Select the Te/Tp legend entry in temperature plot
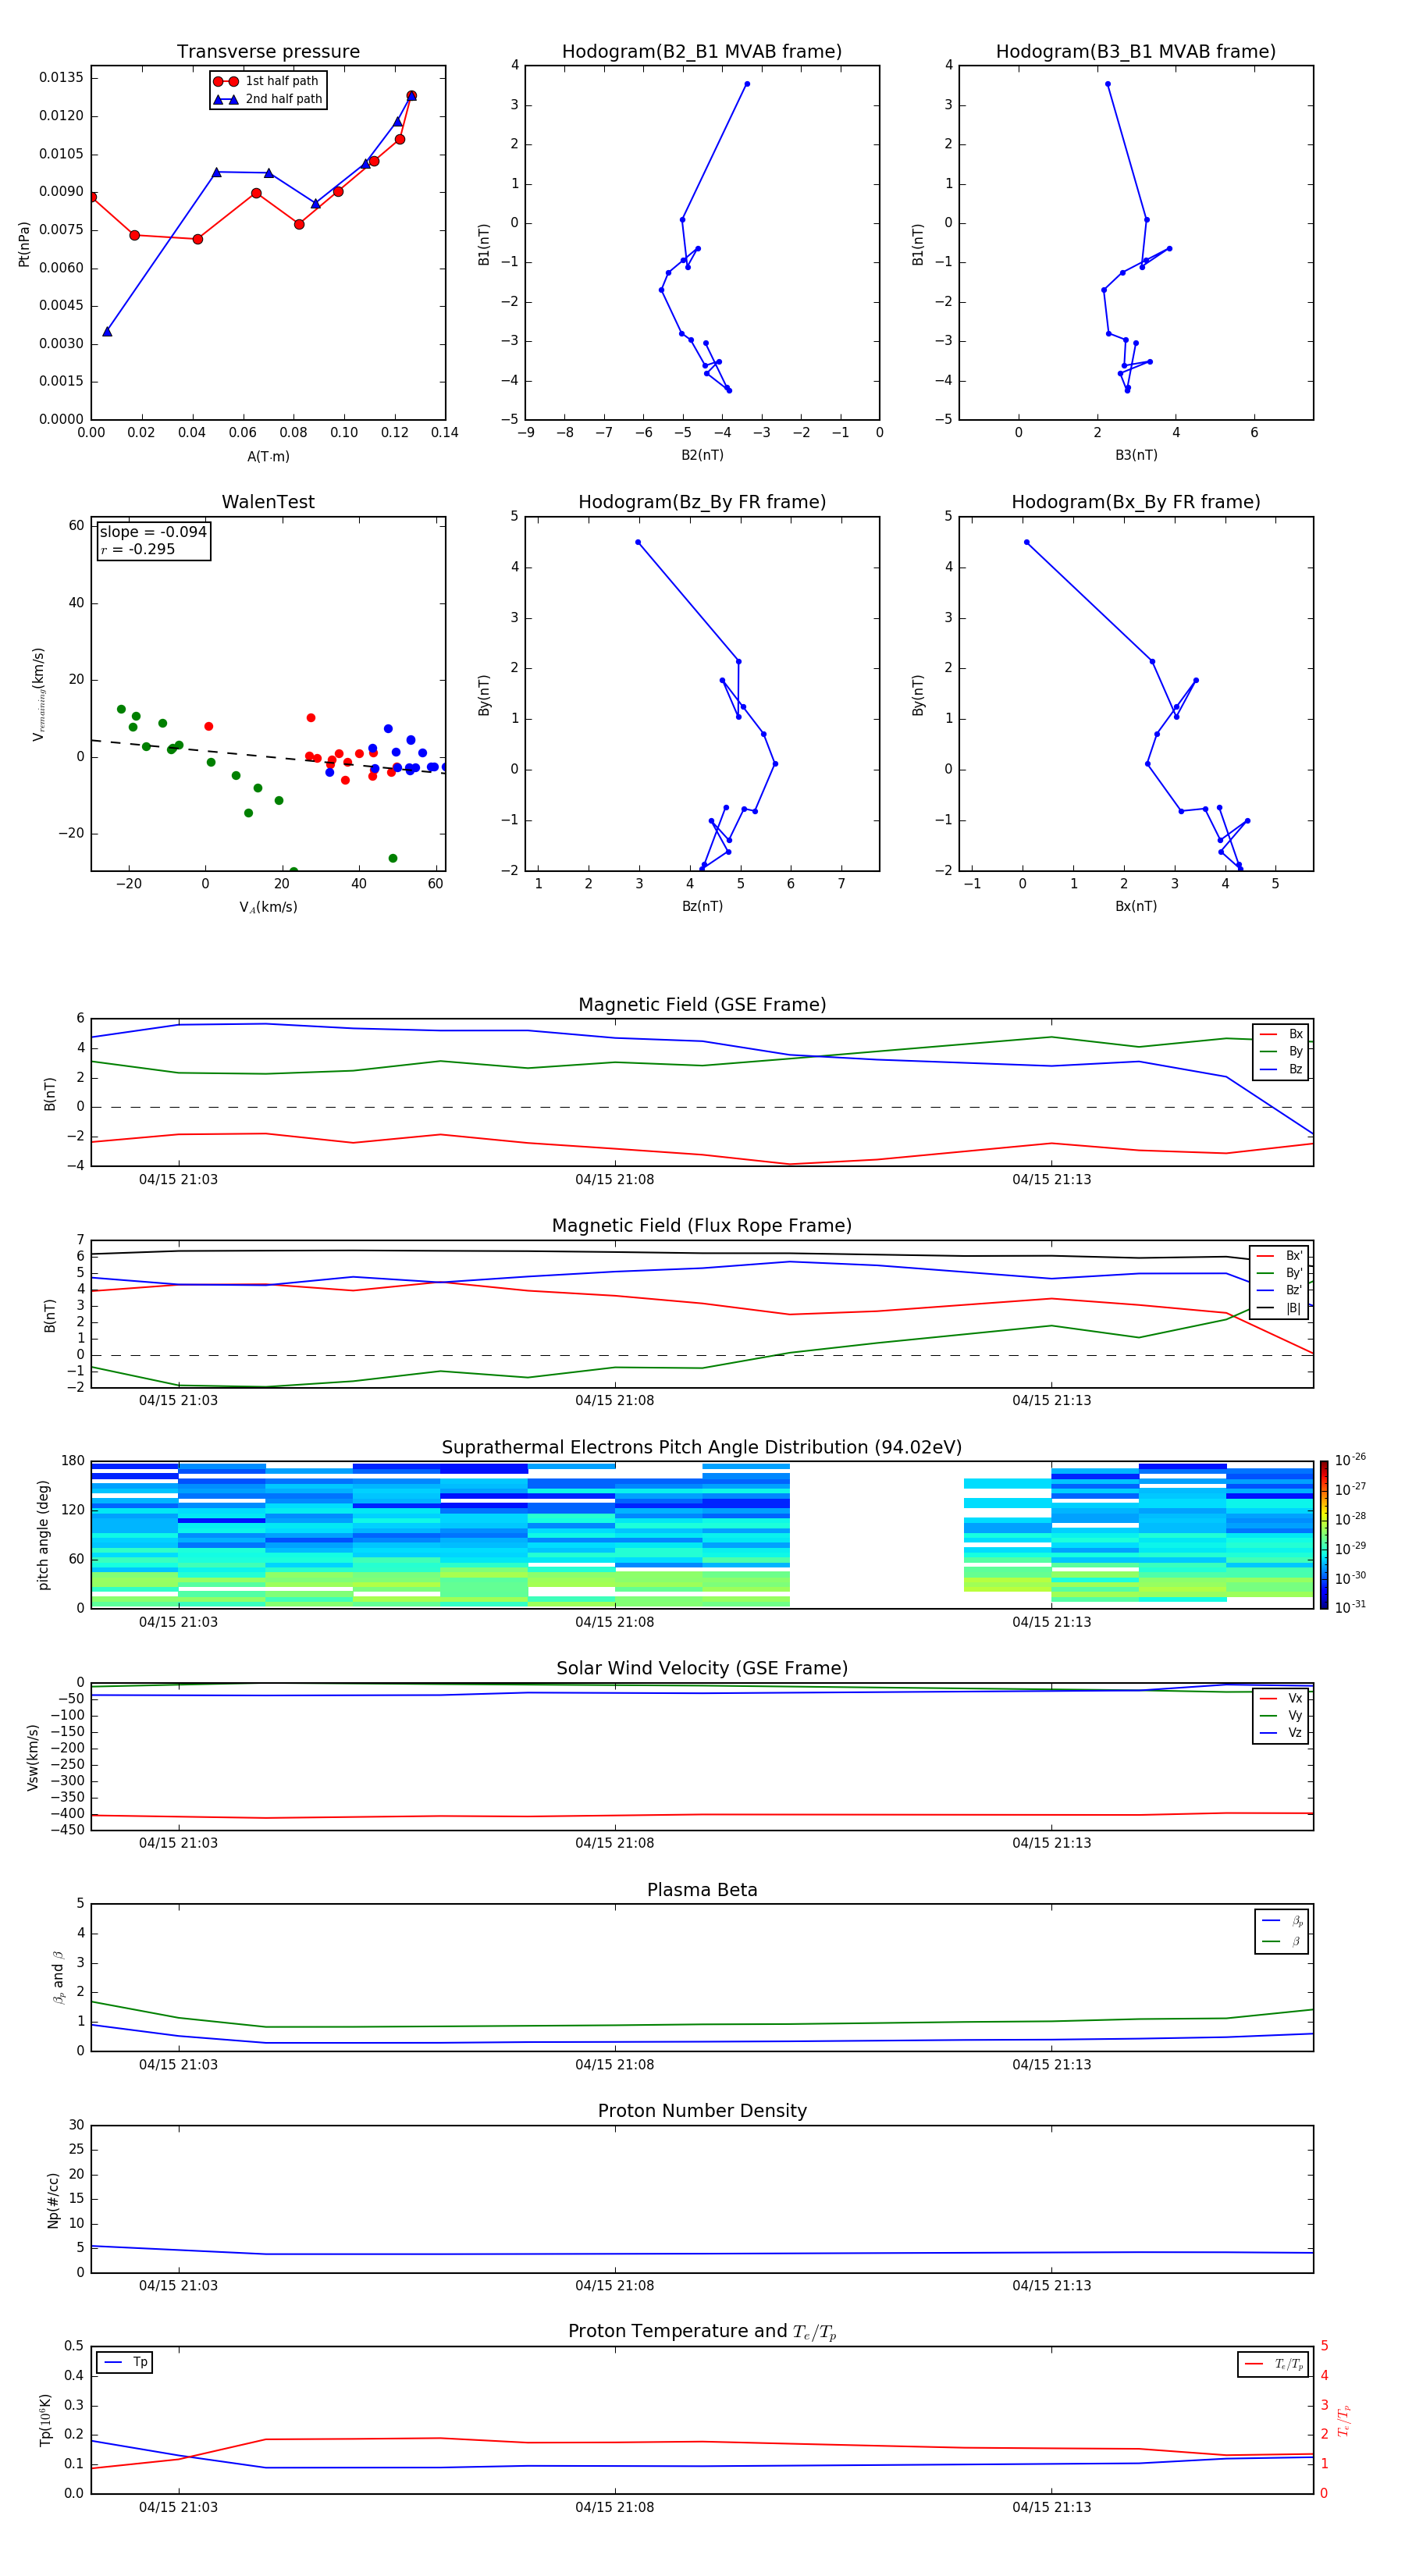This screenshot has width=1405, height=2576. pyautogui.click(x=1275, y=2364)
